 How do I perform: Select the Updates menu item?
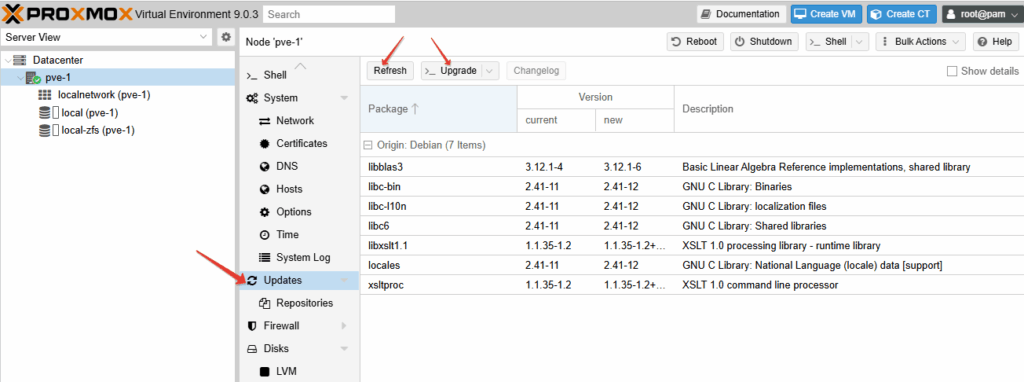[299, 281]
